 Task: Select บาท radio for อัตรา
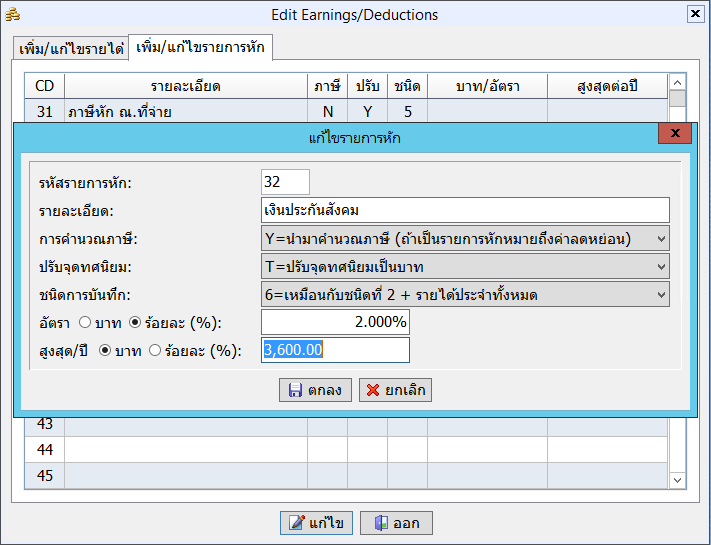click(84, 322)
